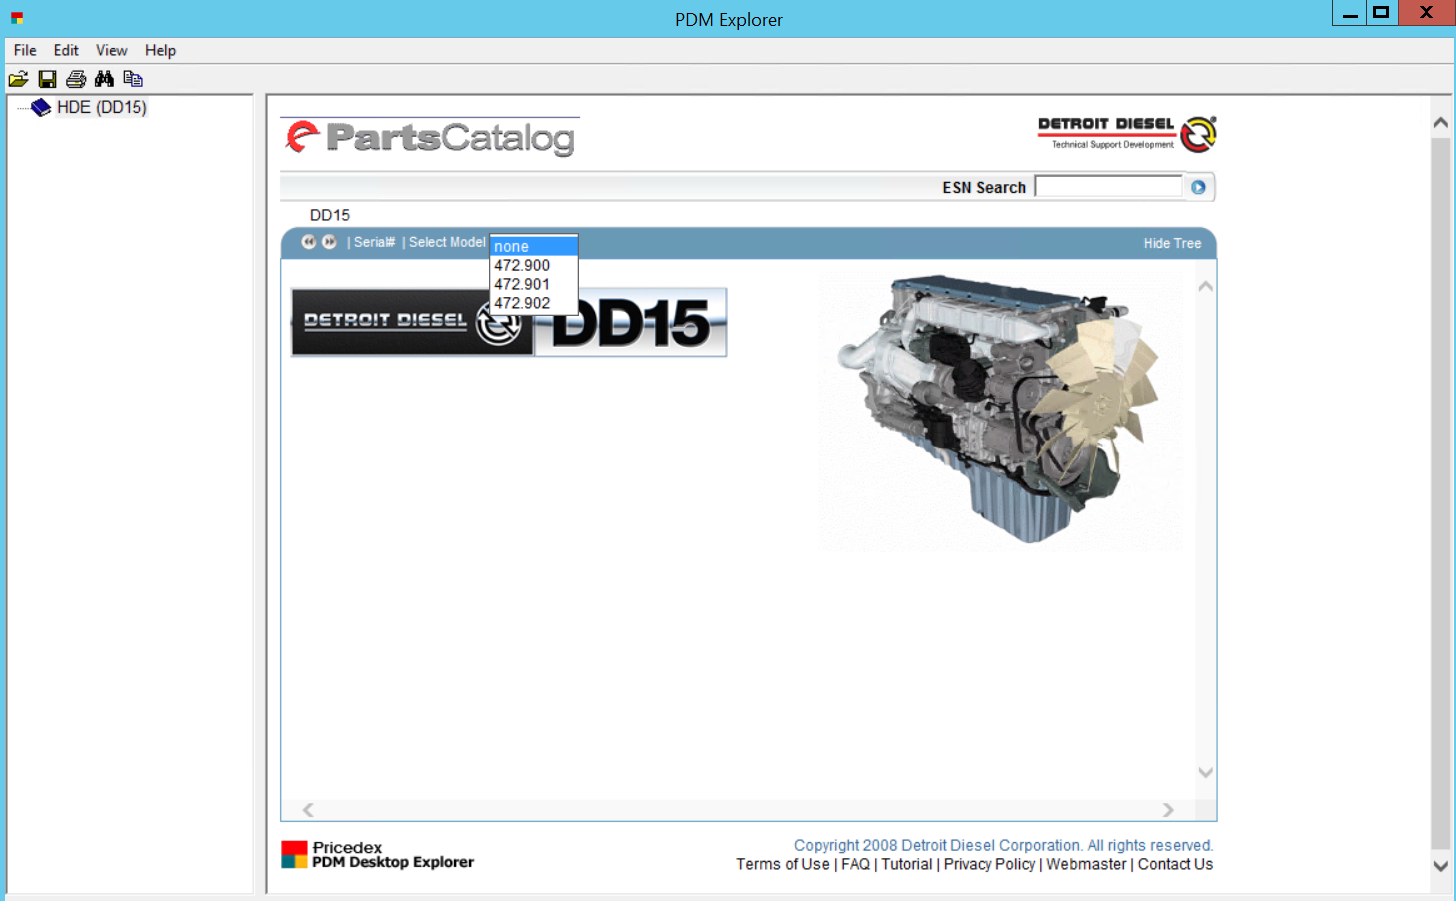Click the Save floppy disk icon
Screen dimensions: 1456x901
click(x=47, y=79)
